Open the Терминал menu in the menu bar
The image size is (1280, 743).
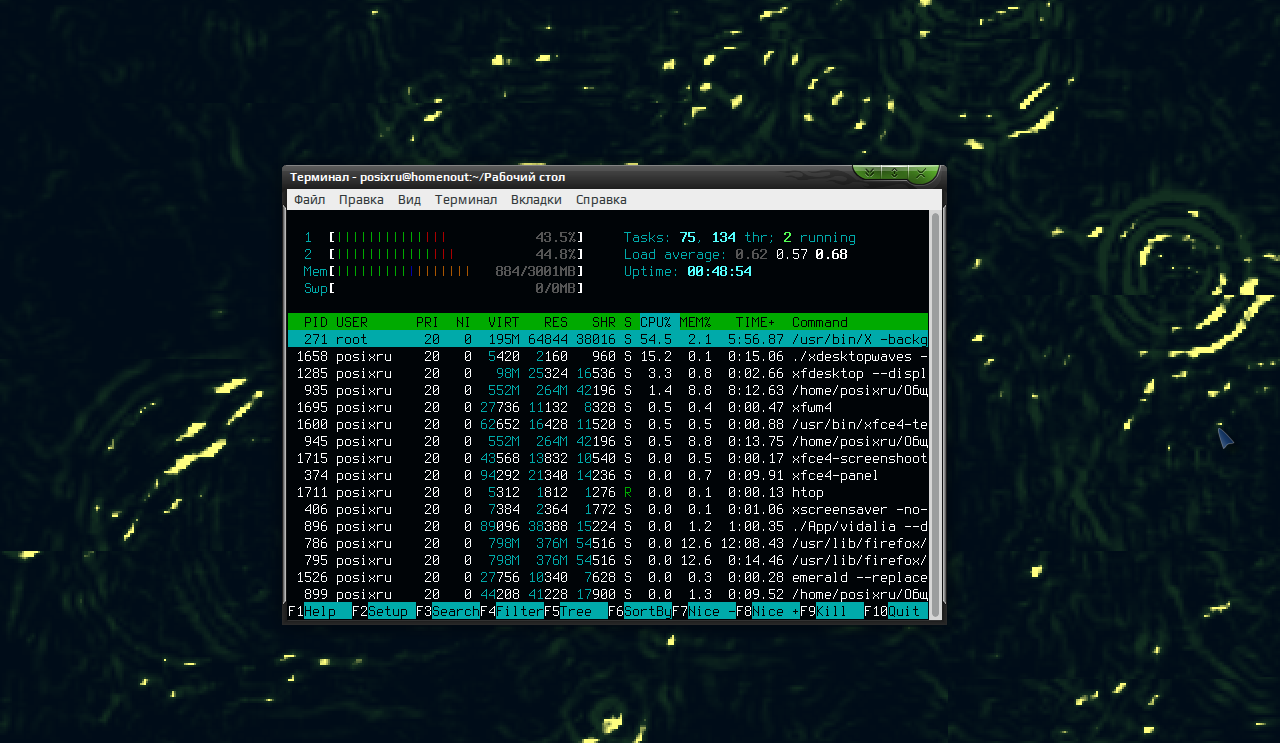tap(466, 200)
